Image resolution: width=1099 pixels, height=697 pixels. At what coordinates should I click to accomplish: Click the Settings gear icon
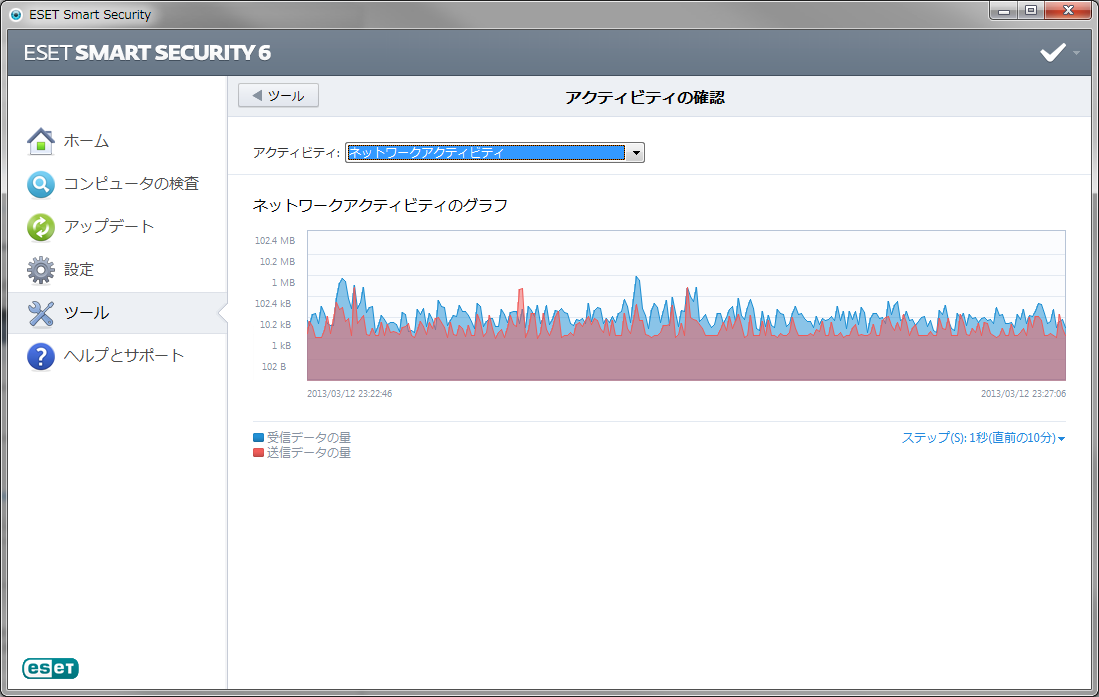point(41,270)
